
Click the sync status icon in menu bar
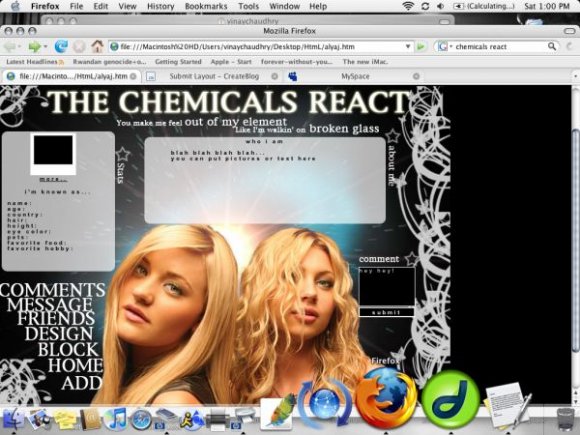[x=425, y=6]
